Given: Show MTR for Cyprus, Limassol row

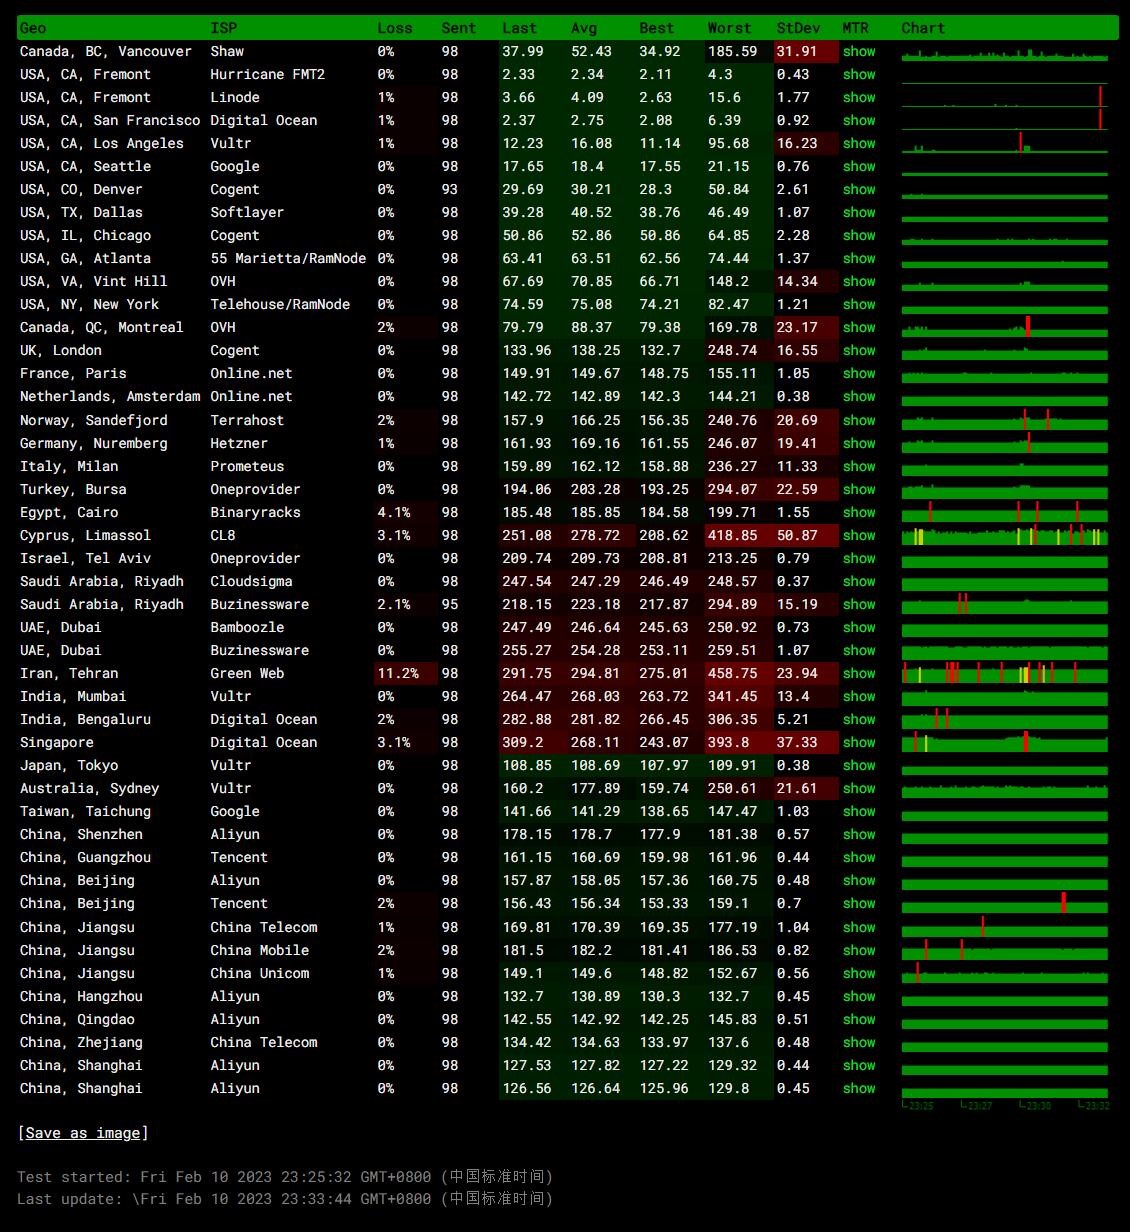Looking at the screenshot, I should 859,535.
